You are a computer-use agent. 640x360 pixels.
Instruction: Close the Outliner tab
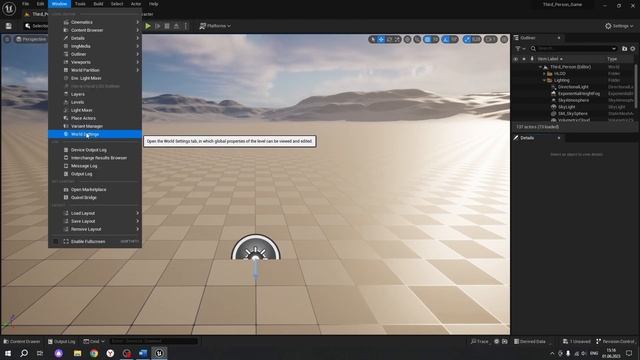[559, 38]
